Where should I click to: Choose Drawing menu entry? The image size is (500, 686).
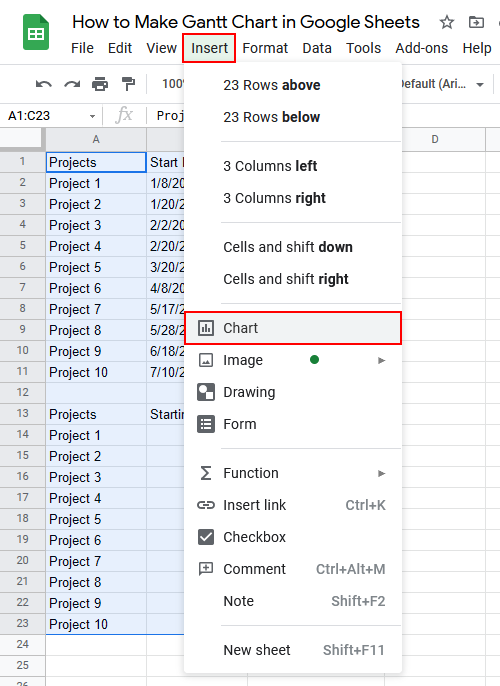pos(293,392)
